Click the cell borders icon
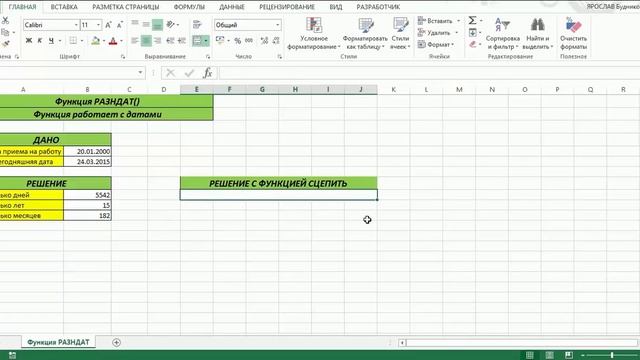640x360 pixels. (73, 40)
